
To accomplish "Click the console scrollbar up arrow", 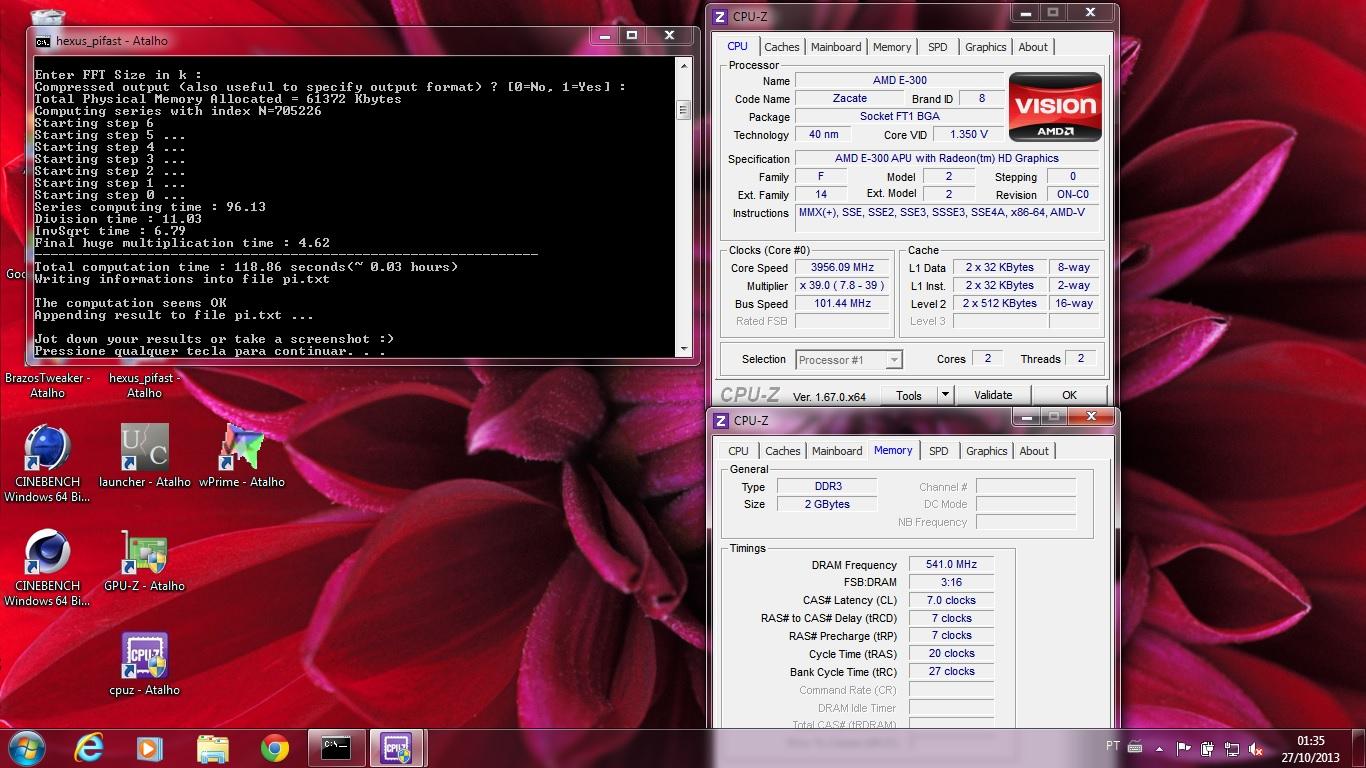I will tap(684, 66).
